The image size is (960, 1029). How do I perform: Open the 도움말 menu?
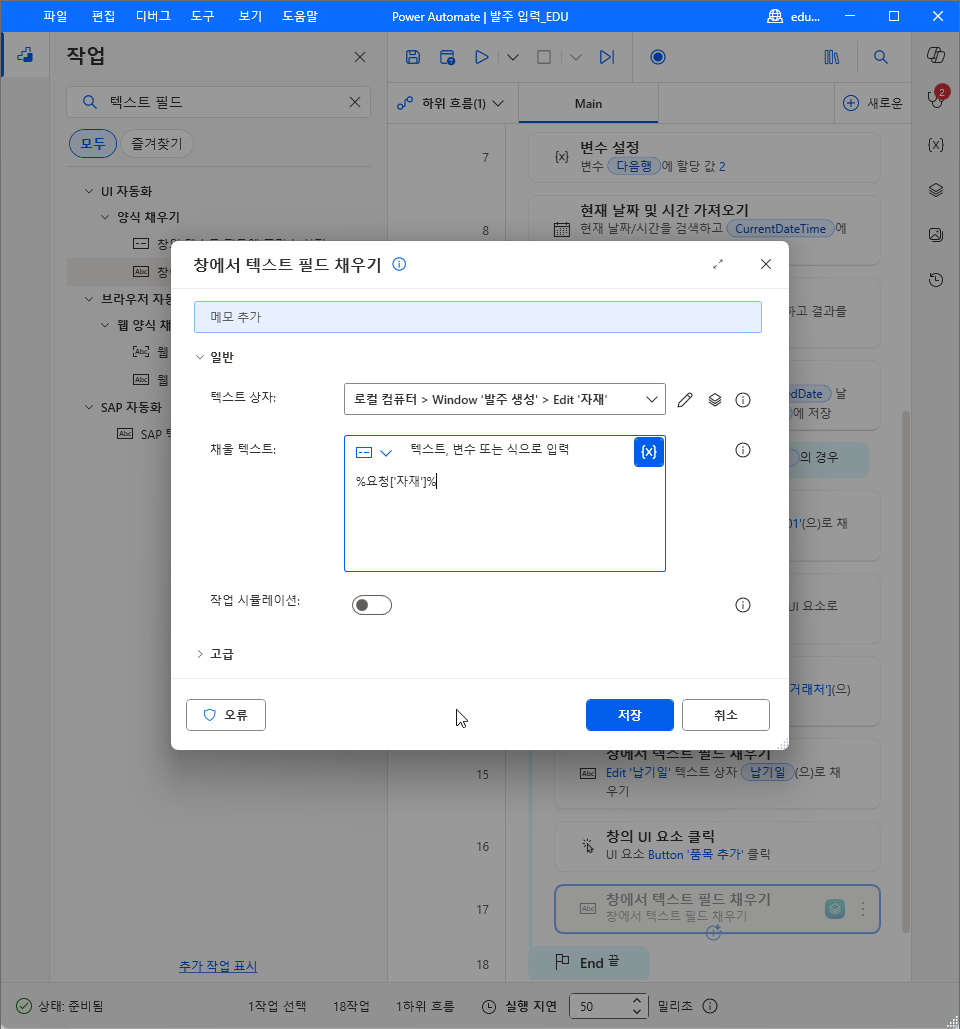pyautogui.click(x=300, y=16)
